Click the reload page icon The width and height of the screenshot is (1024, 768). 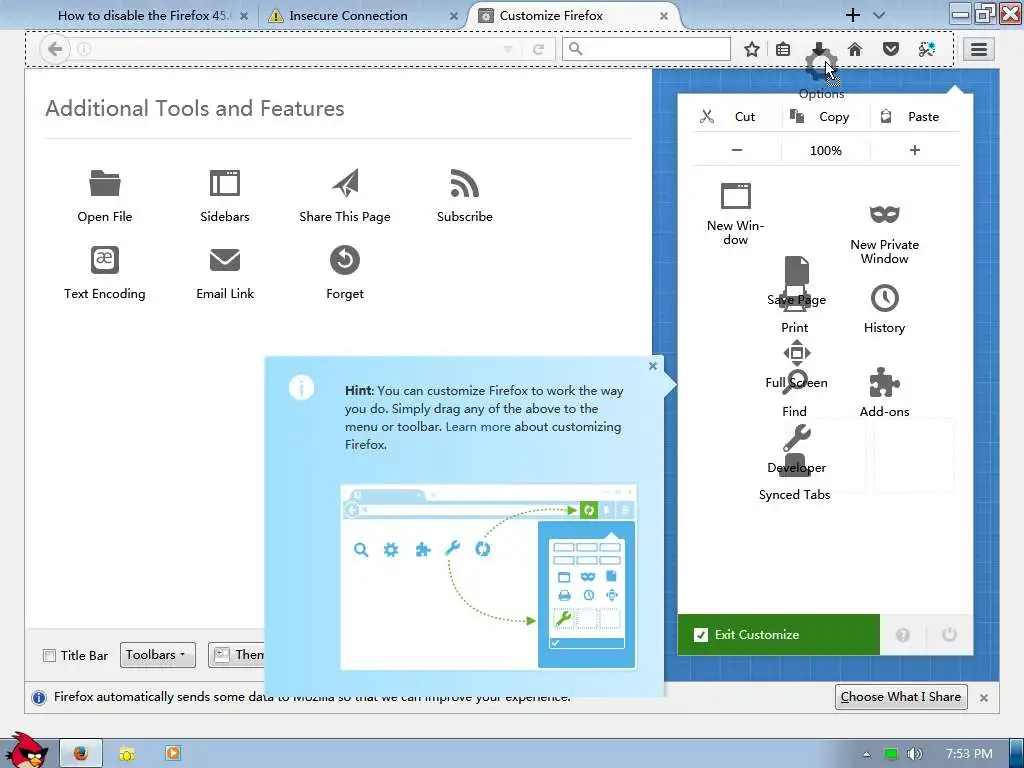tap(538, 49)
